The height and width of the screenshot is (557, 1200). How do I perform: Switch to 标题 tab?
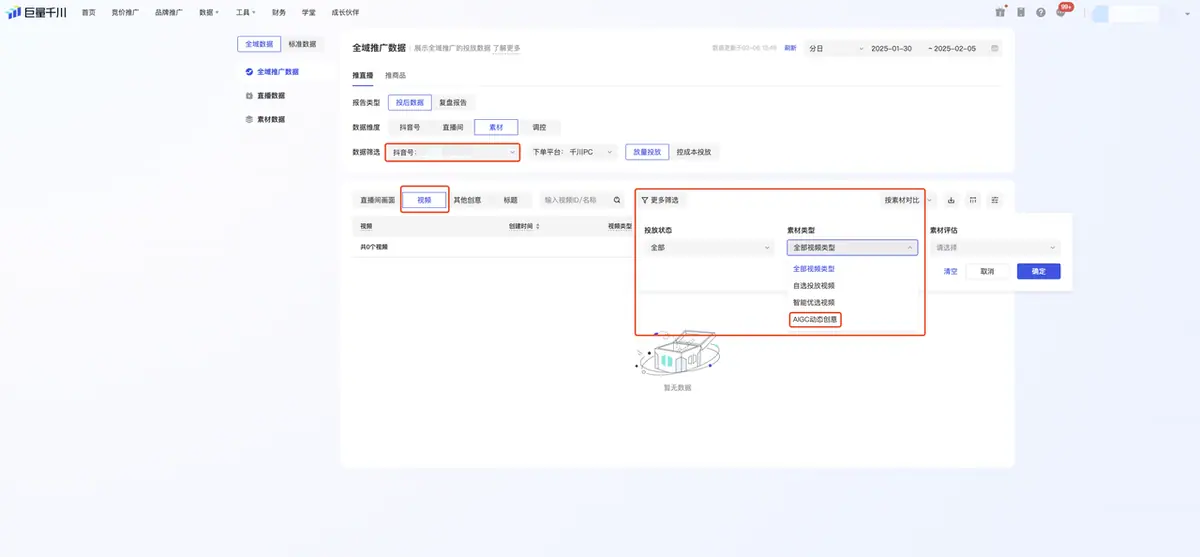pyautogui.click(x=510, y=200)
